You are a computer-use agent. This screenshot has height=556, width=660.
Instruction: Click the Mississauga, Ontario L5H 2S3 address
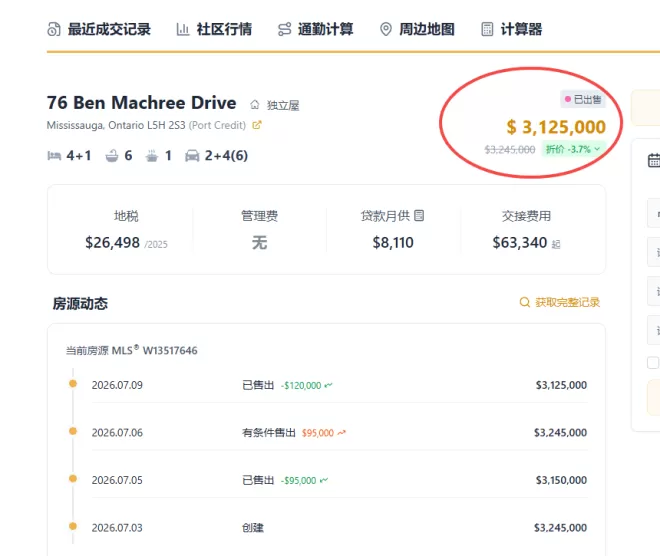point(116,125)
